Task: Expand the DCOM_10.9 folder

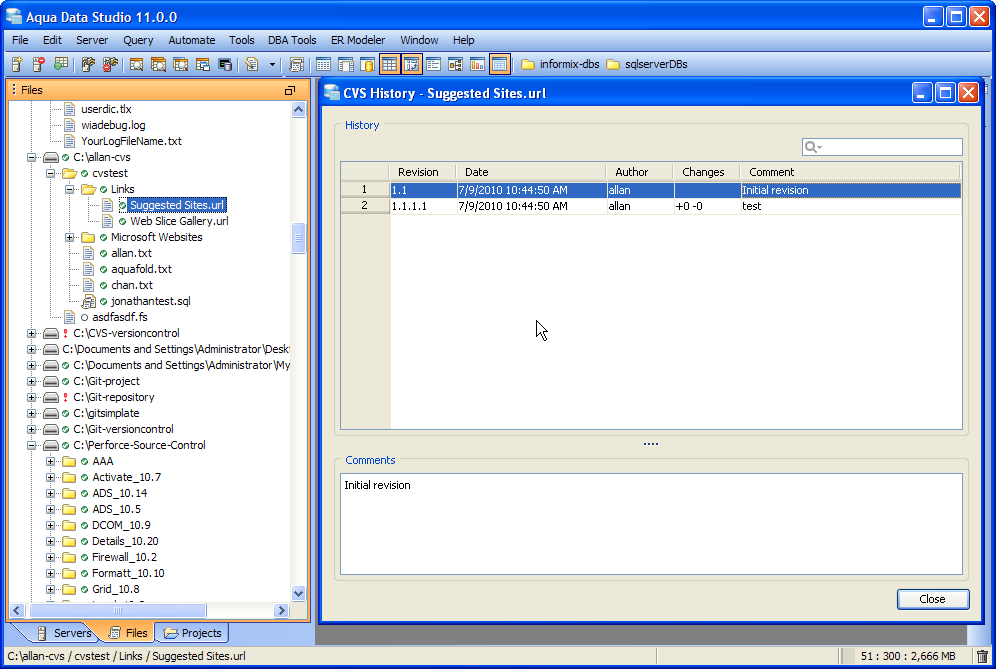Action: [50, 525]
